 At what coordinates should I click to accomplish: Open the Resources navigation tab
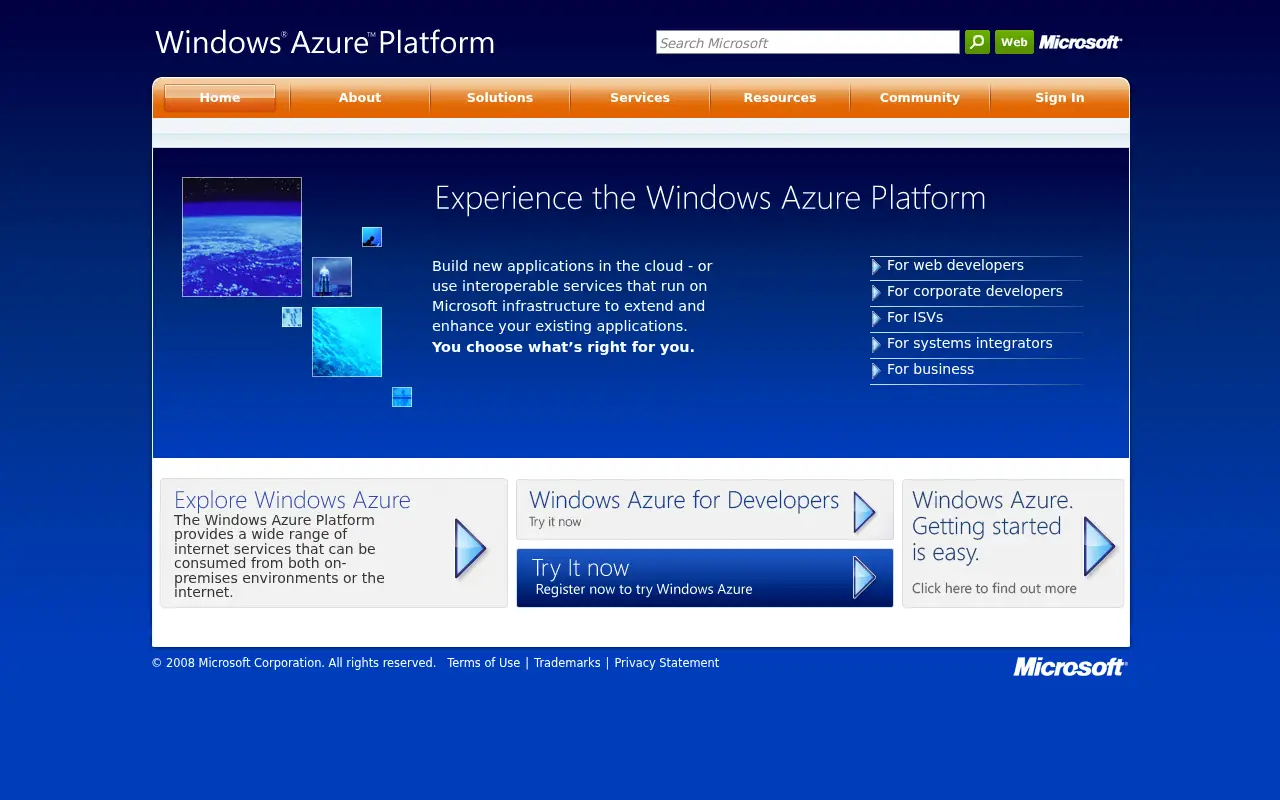tap(780, 98)
